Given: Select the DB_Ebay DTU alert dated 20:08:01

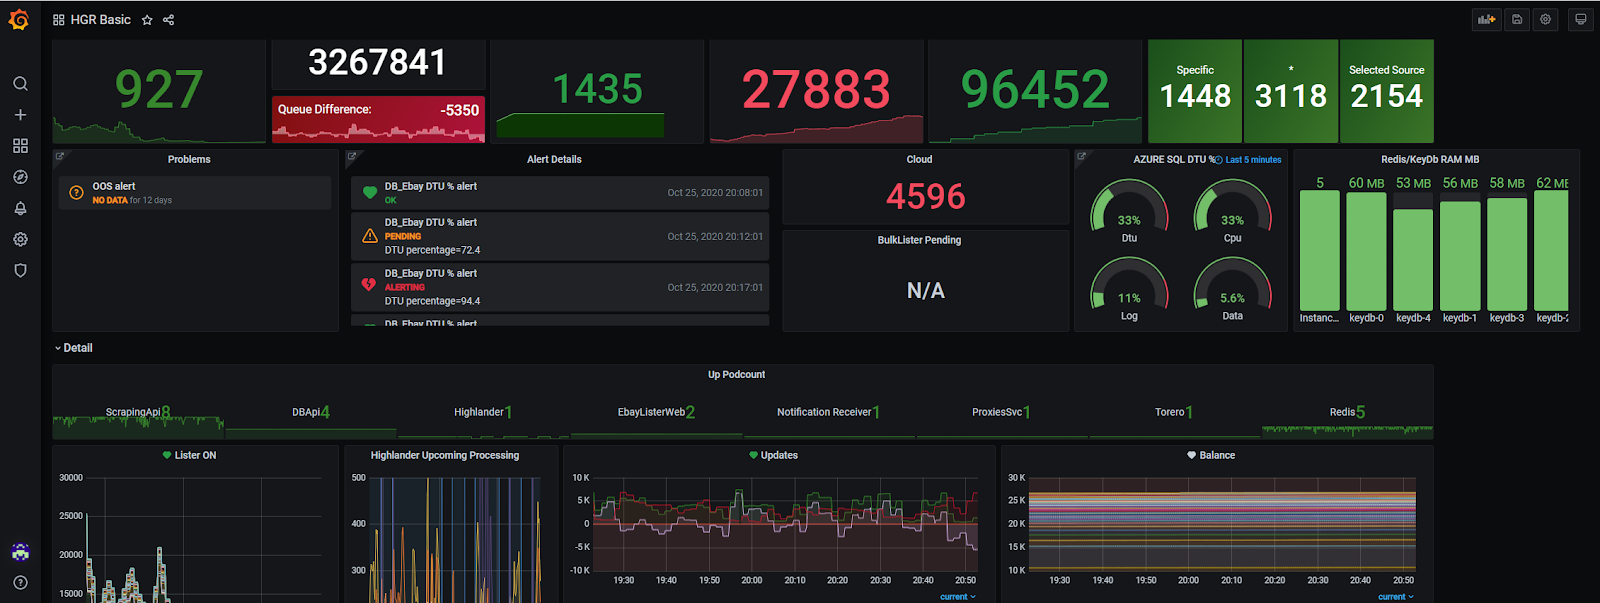Looking at the screenshot, I should pos(560,193).
